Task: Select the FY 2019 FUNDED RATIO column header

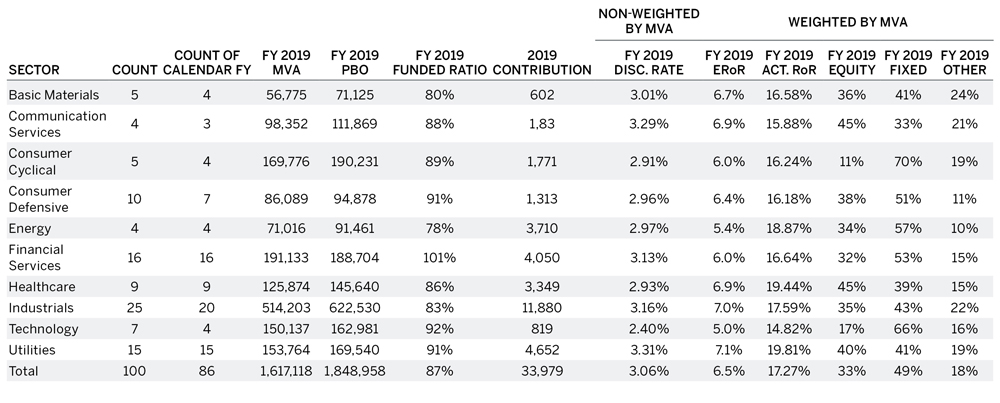Action: (437, 62)
